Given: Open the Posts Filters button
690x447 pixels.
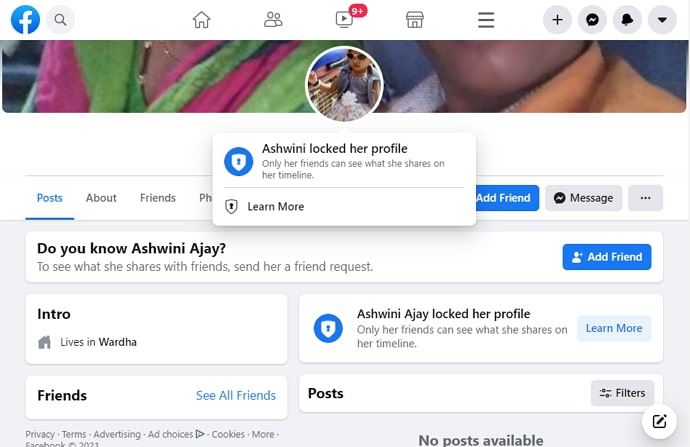Looking at the screenshot, I should tap(622, 393).
